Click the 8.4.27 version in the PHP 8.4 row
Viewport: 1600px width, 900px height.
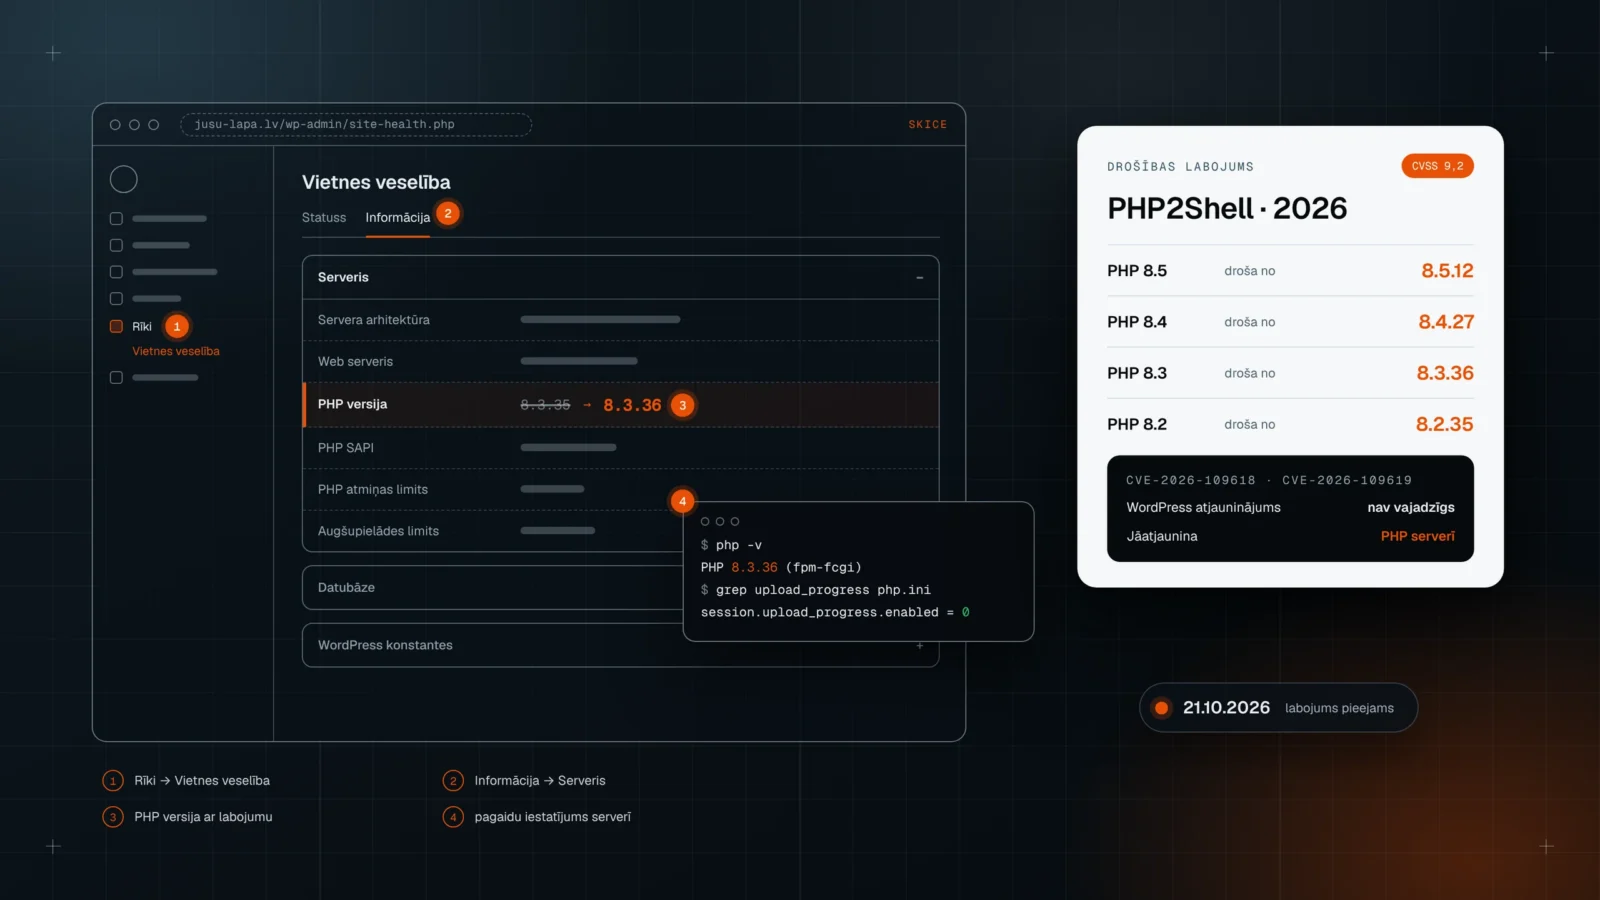[1446, 322]
